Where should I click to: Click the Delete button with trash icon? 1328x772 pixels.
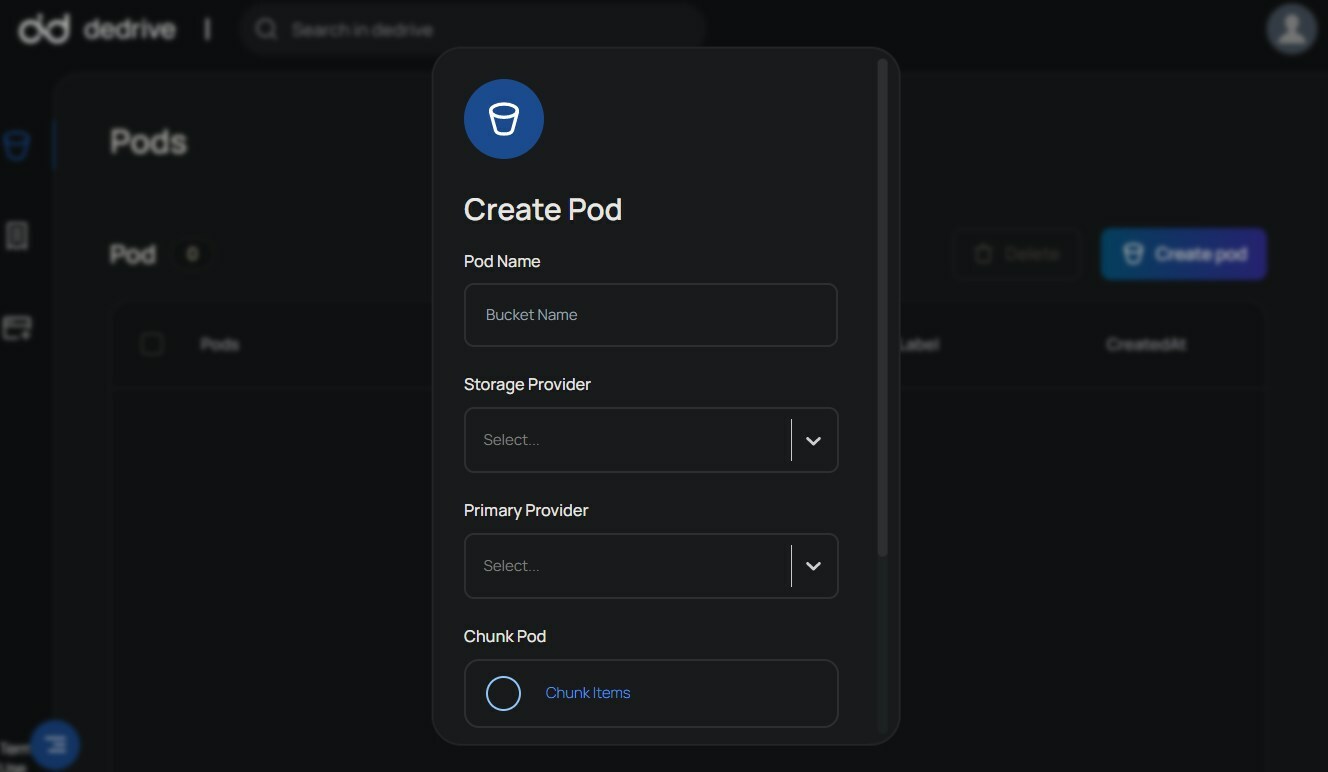click(x=1017, y=254)
